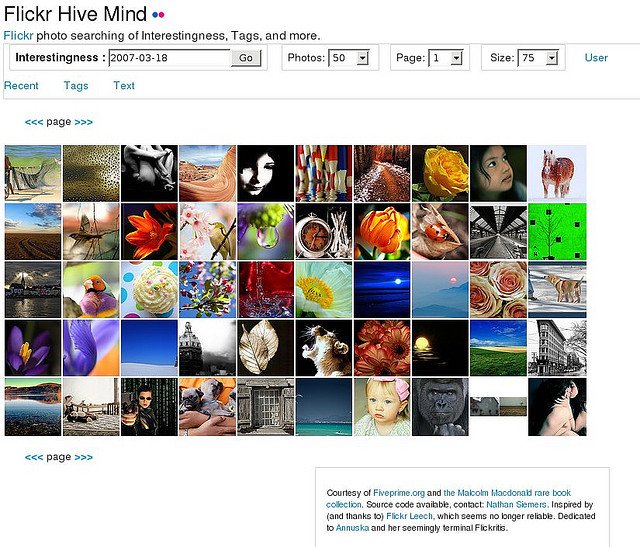
Task: Open the Size dropdown
Action: pyautogui.click(x=553, y=58)
